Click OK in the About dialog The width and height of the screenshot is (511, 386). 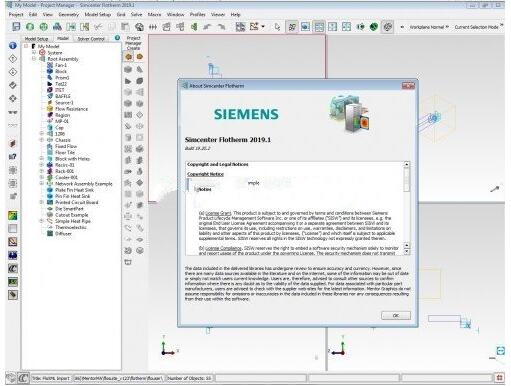tap(396, 315)
